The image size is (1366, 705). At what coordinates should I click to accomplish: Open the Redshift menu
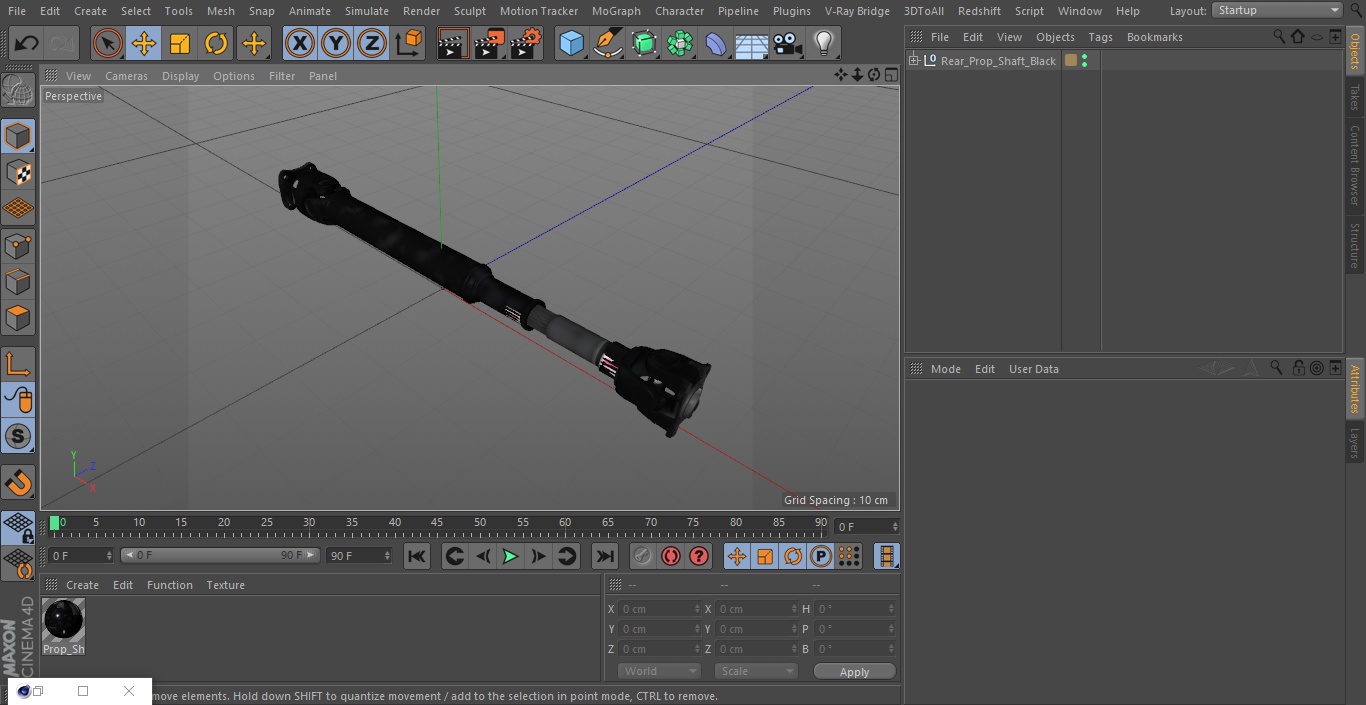[979, 11]
